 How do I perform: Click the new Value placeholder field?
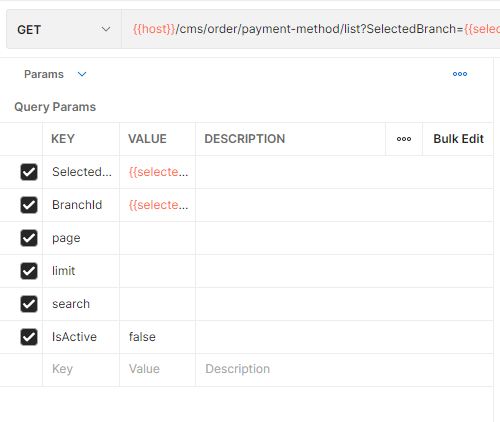157,369
